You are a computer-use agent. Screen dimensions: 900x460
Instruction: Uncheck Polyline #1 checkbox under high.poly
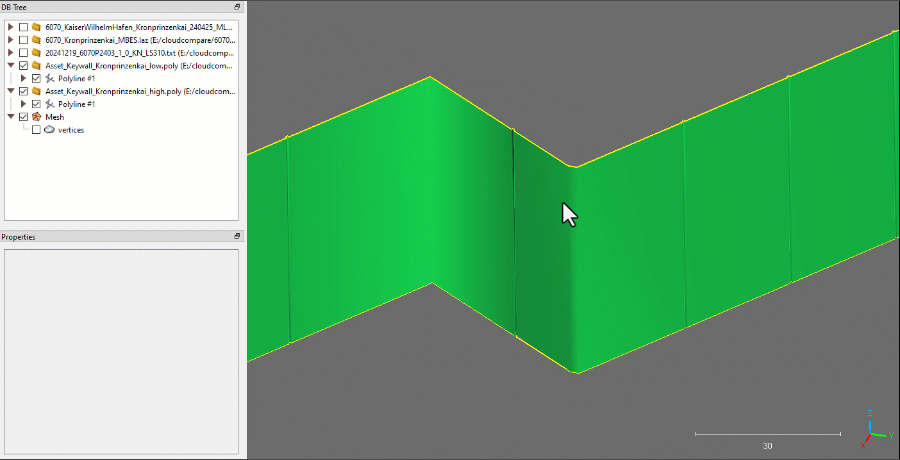36,104
